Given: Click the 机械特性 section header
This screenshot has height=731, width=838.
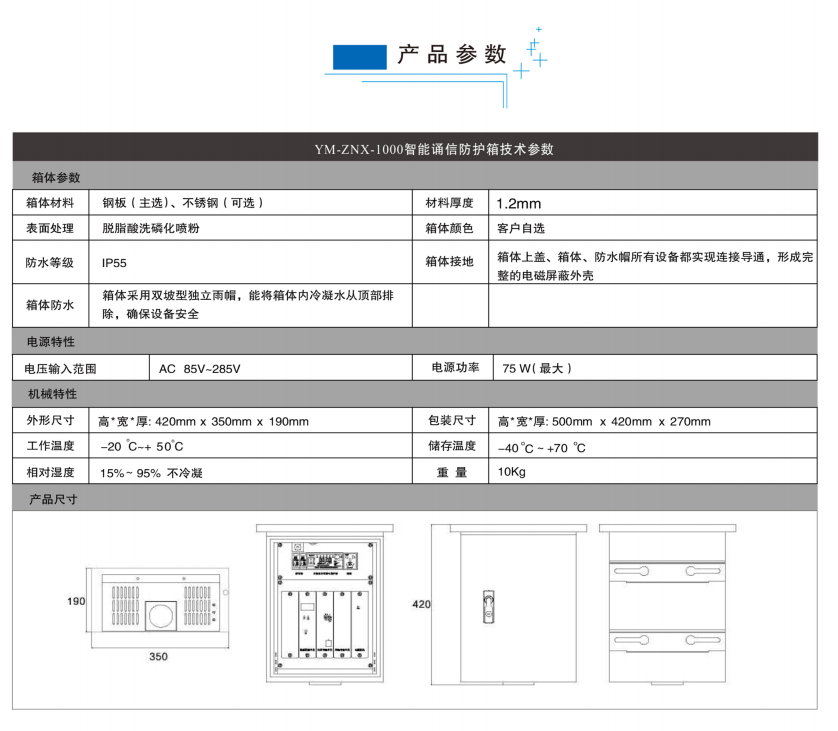Looking at the screenshot, I should tap(54, 394).
